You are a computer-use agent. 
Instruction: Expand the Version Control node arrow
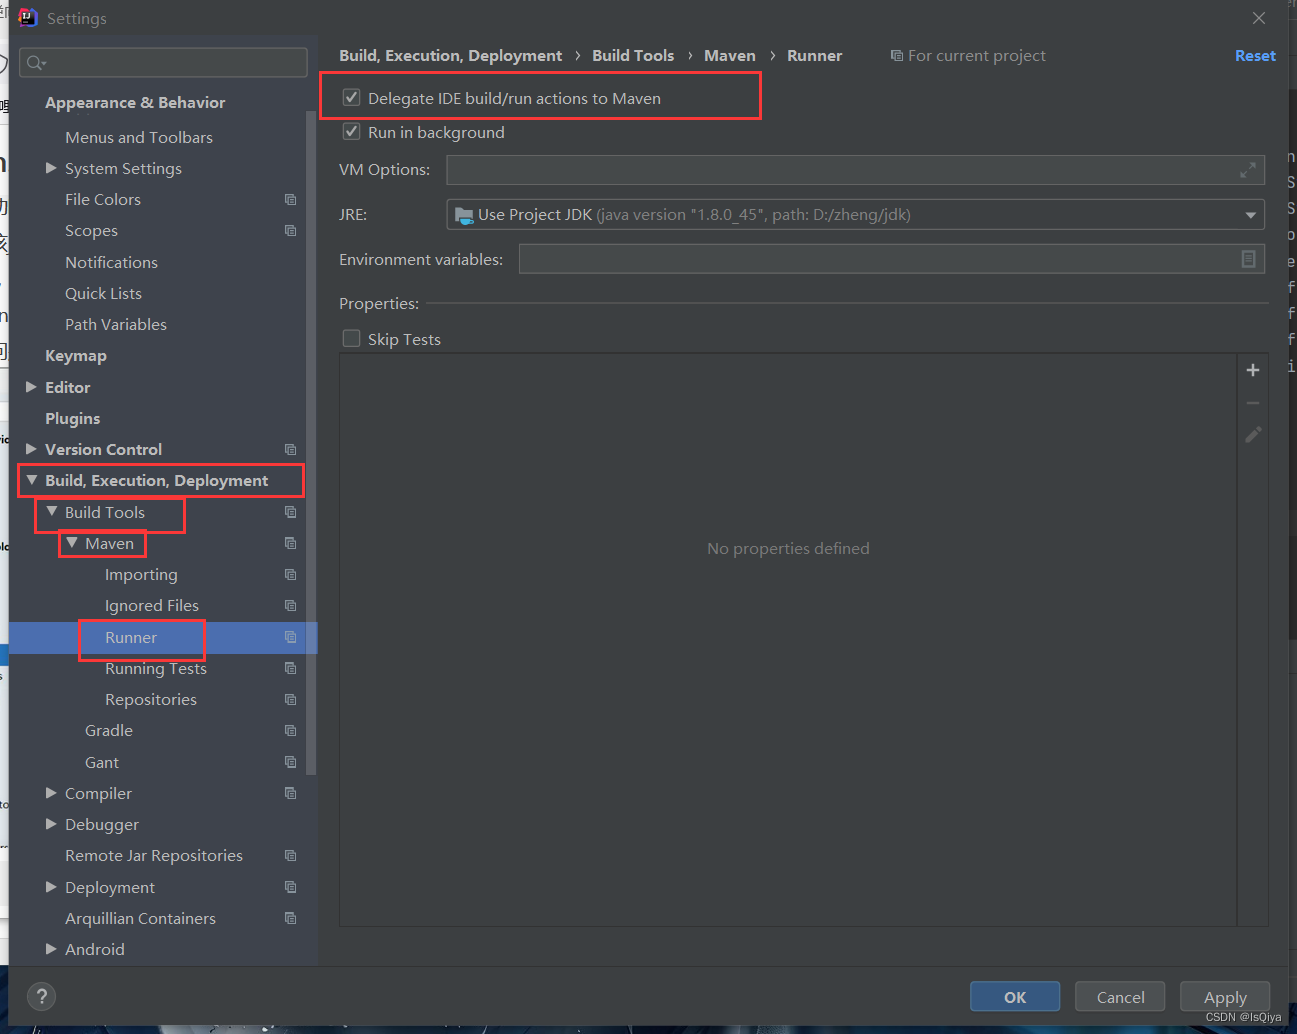[31, 449]
